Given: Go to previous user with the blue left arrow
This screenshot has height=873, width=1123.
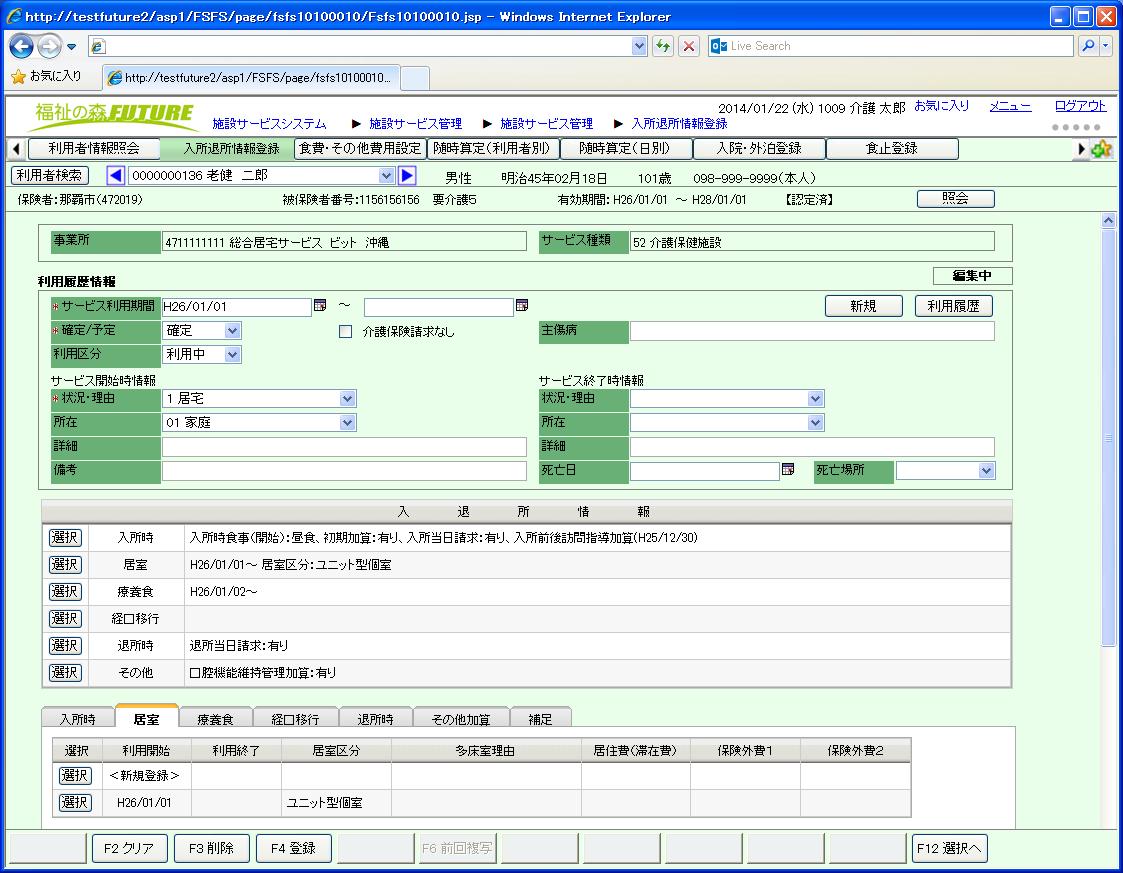Looking at the screenshot, I should pyautogui.click(x=115, y=175).
